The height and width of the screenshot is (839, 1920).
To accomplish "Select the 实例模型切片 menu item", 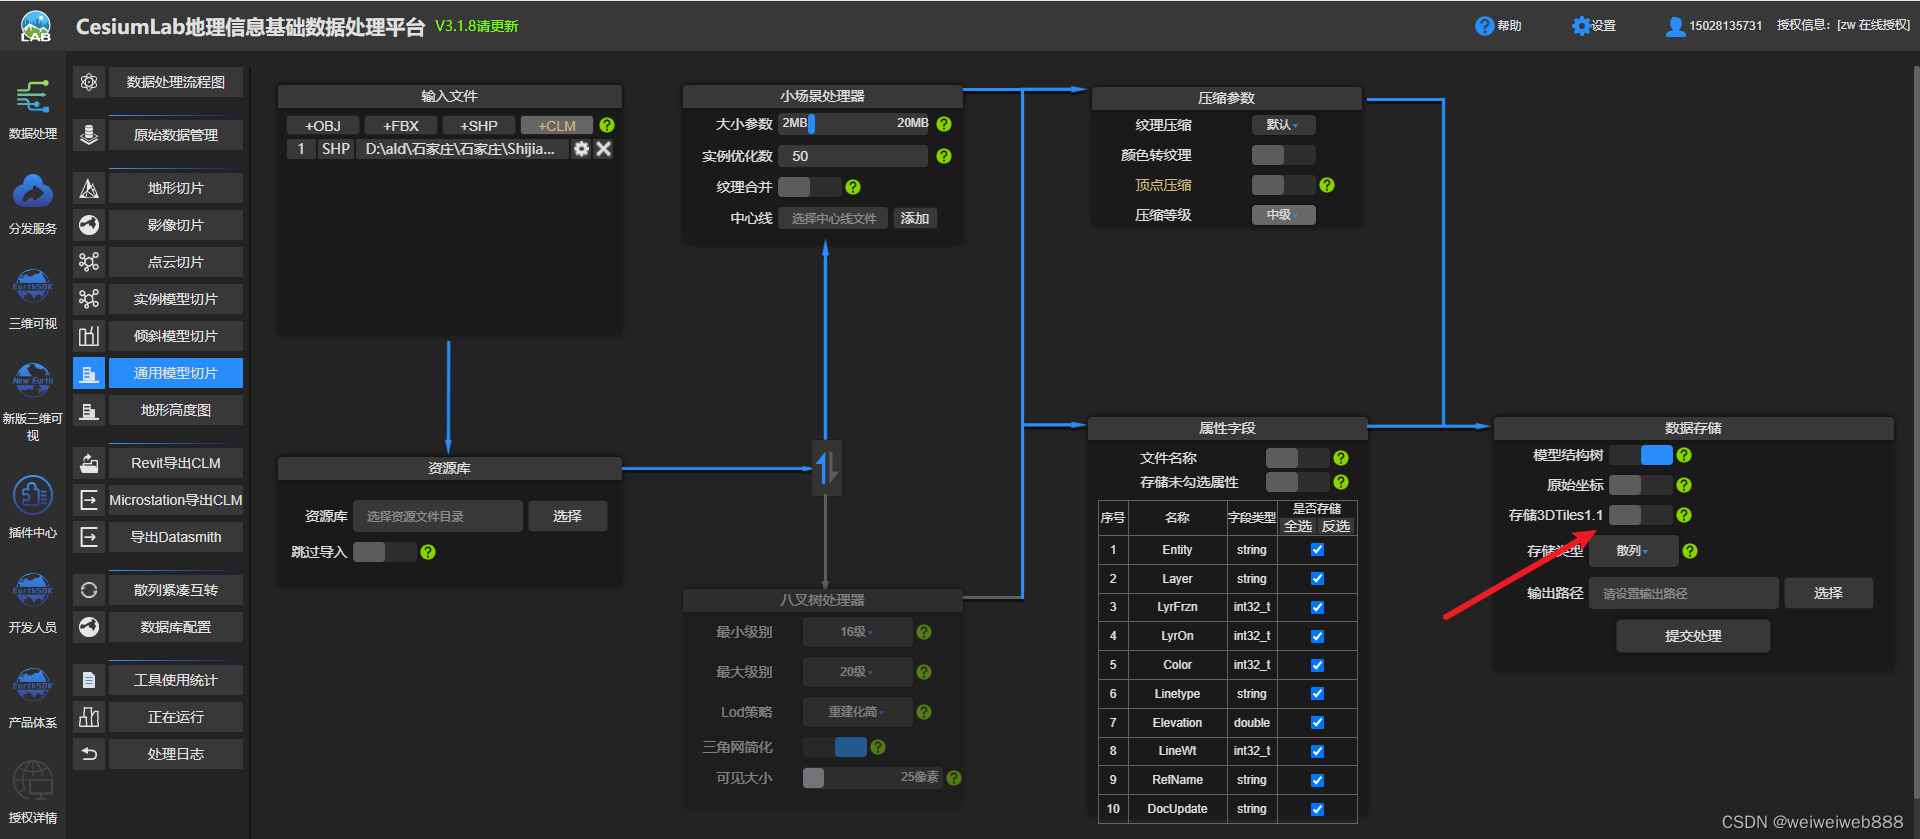I will coord(176,299).
